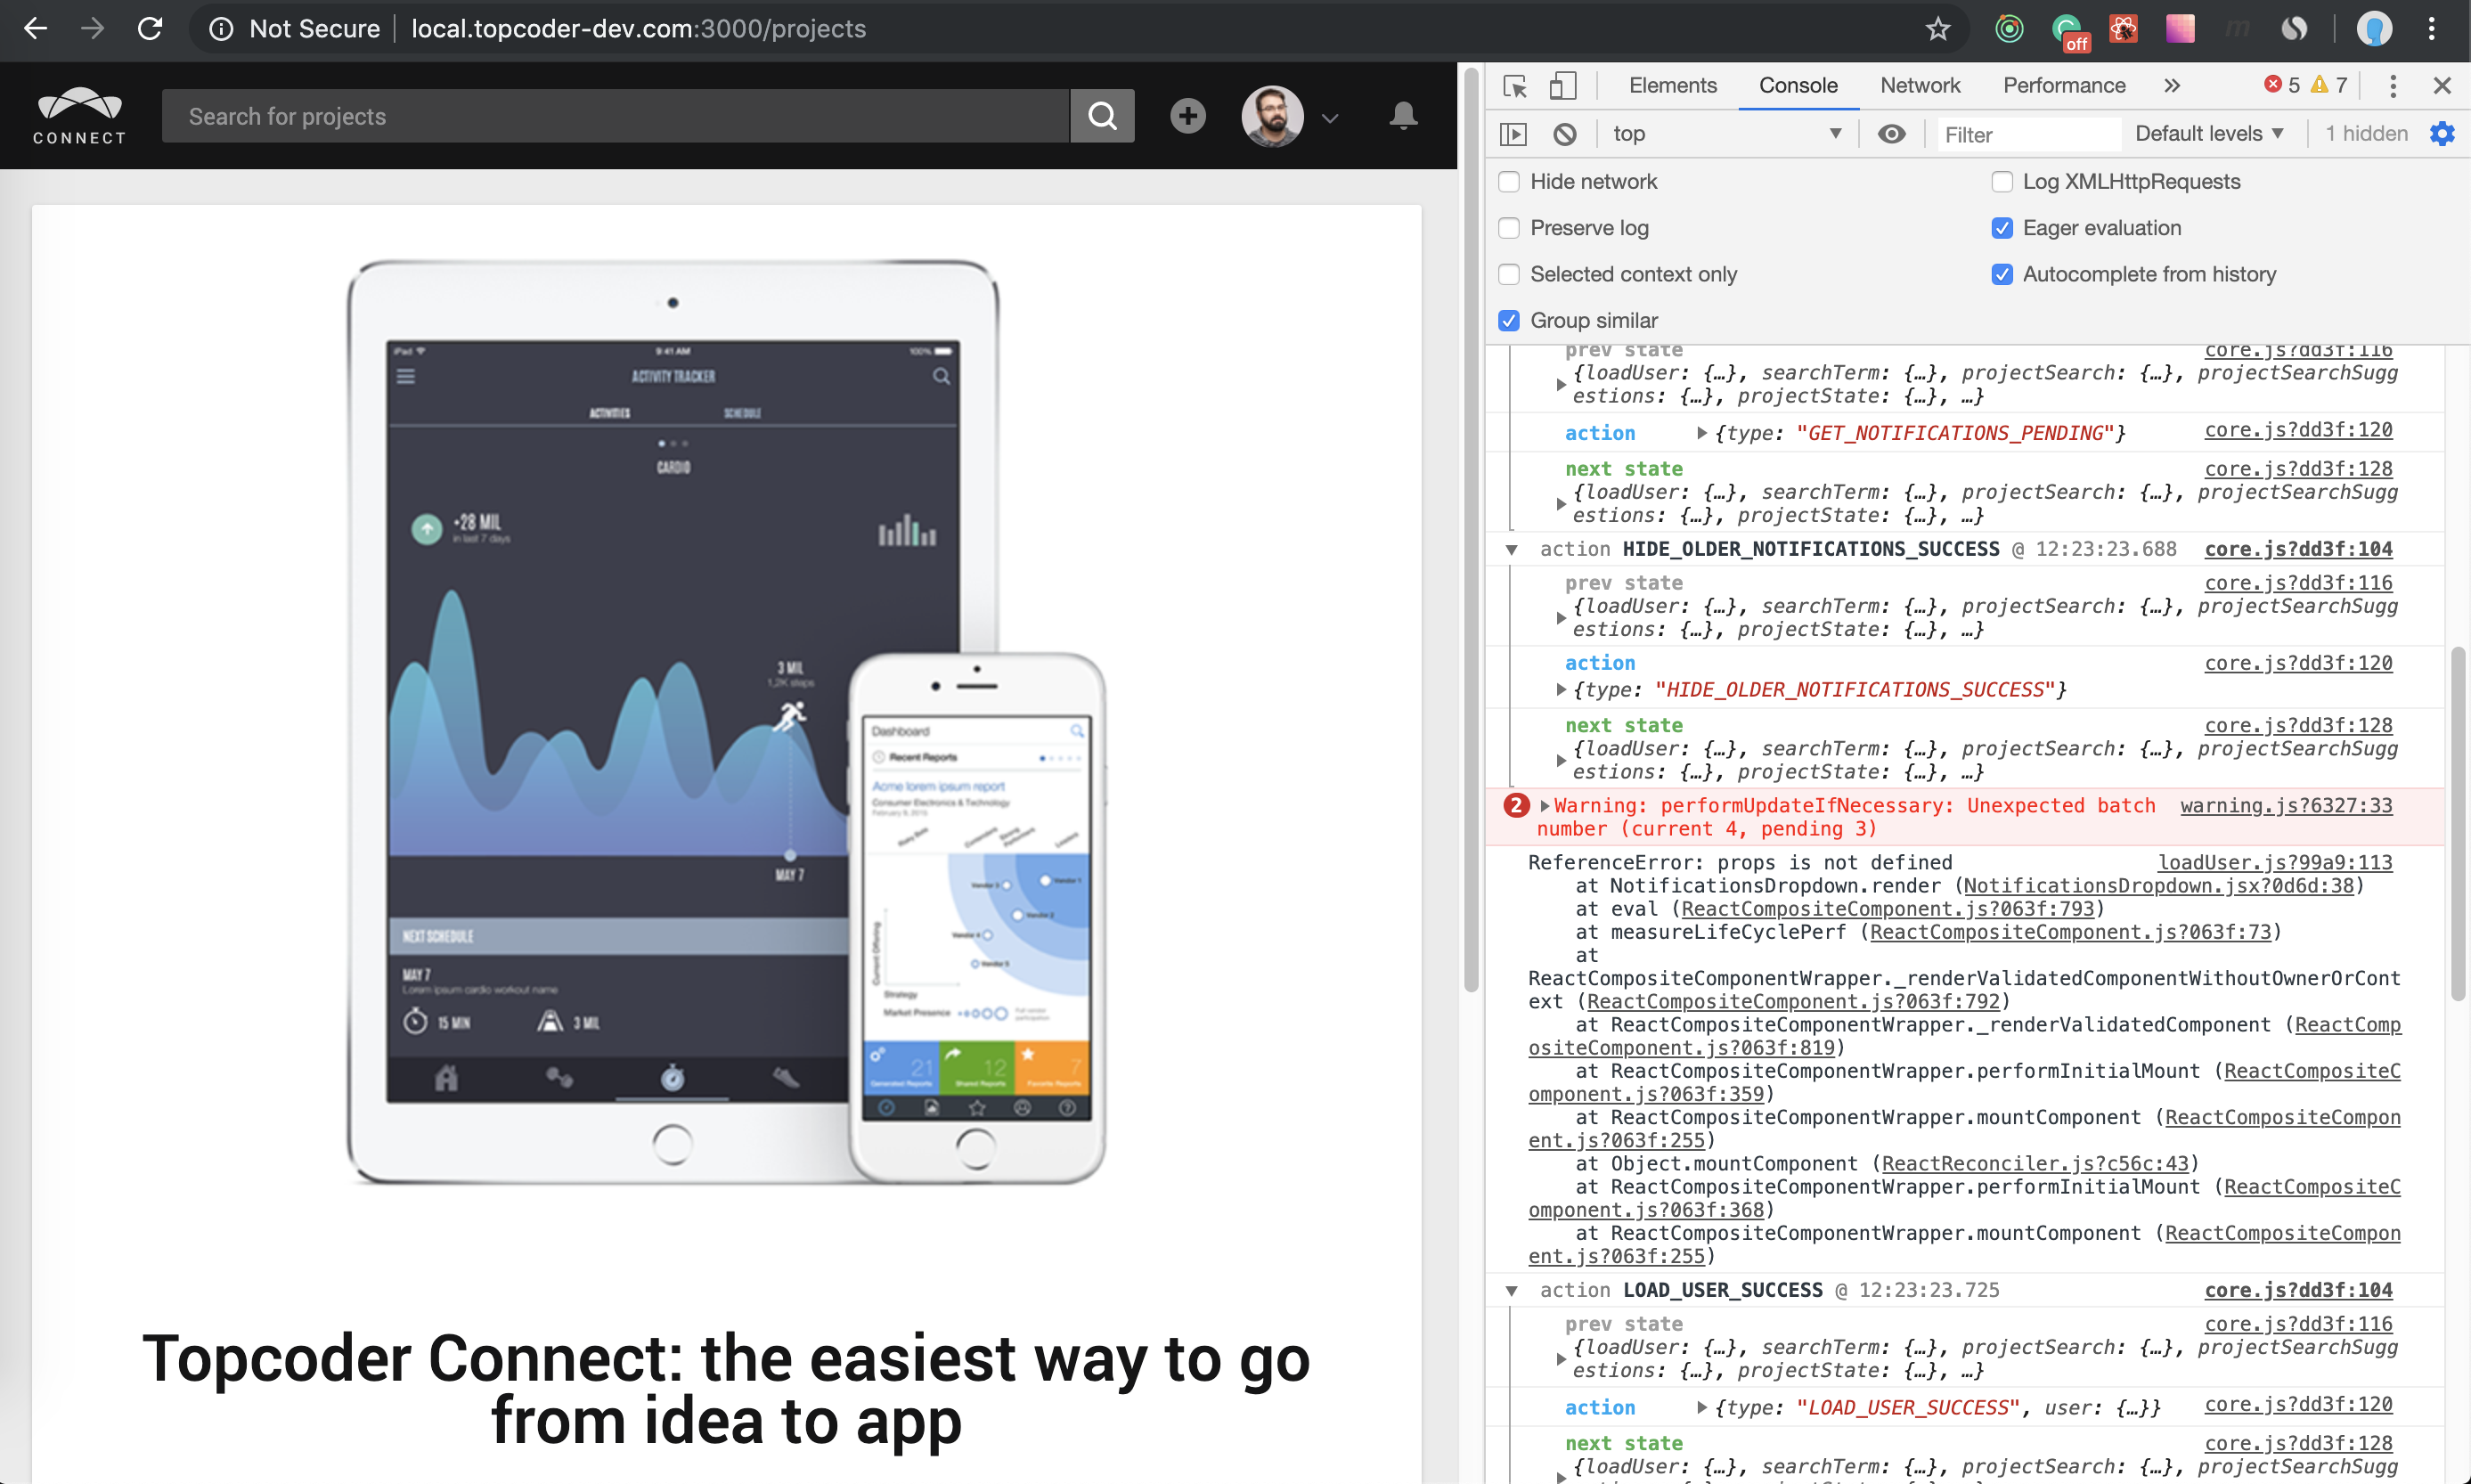
Task: Open the NotificationsDropdown.jsx source link
Action: 2158,886
